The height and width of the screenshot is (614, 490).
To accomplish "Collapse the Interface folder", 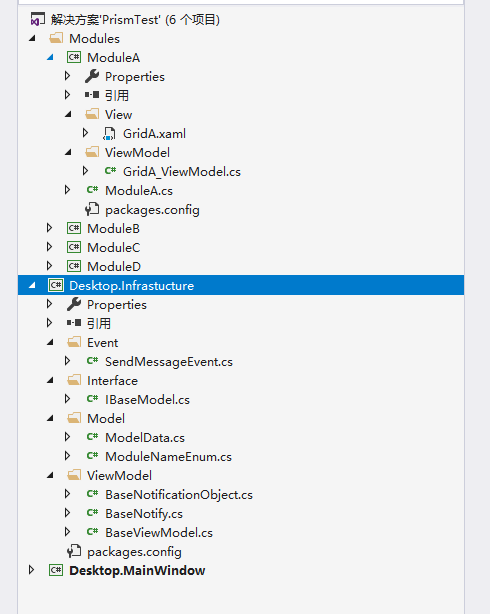I will pos(50,381).
